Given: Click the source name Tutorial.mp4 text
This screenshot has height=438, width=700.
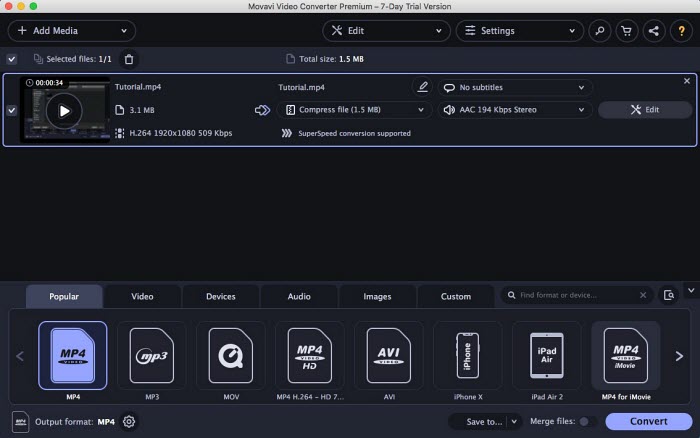Looking at the screenshot, I should click(138, 87).
